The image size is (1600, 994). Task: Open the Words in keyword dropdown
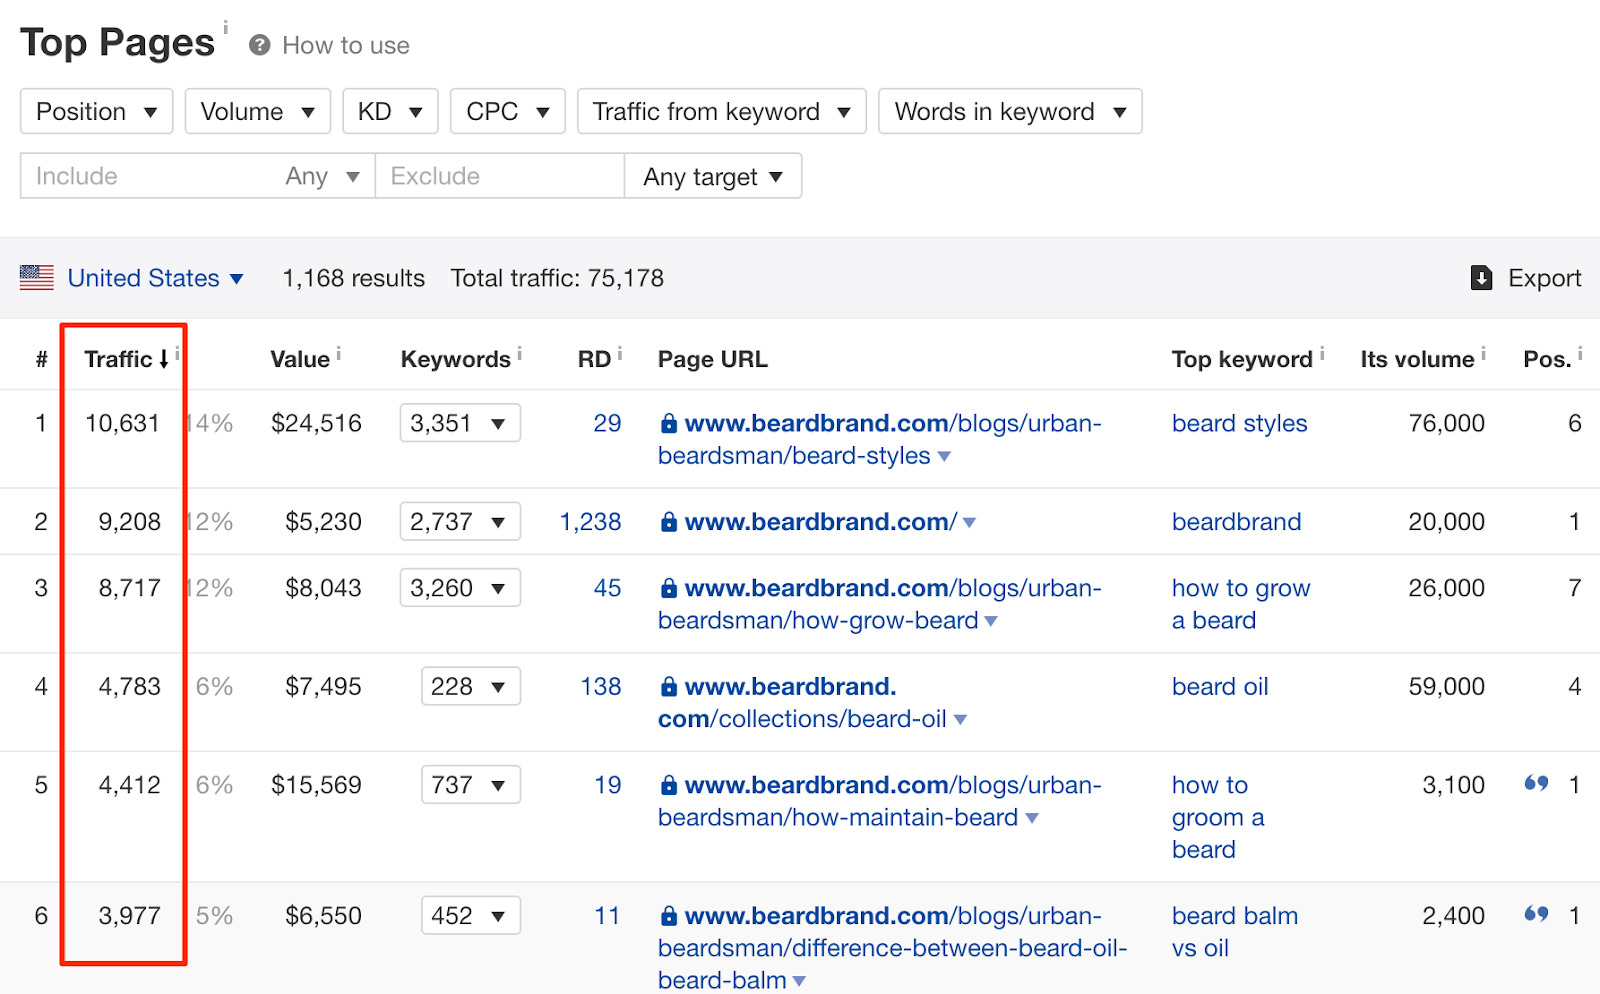tap(1010, 111)
